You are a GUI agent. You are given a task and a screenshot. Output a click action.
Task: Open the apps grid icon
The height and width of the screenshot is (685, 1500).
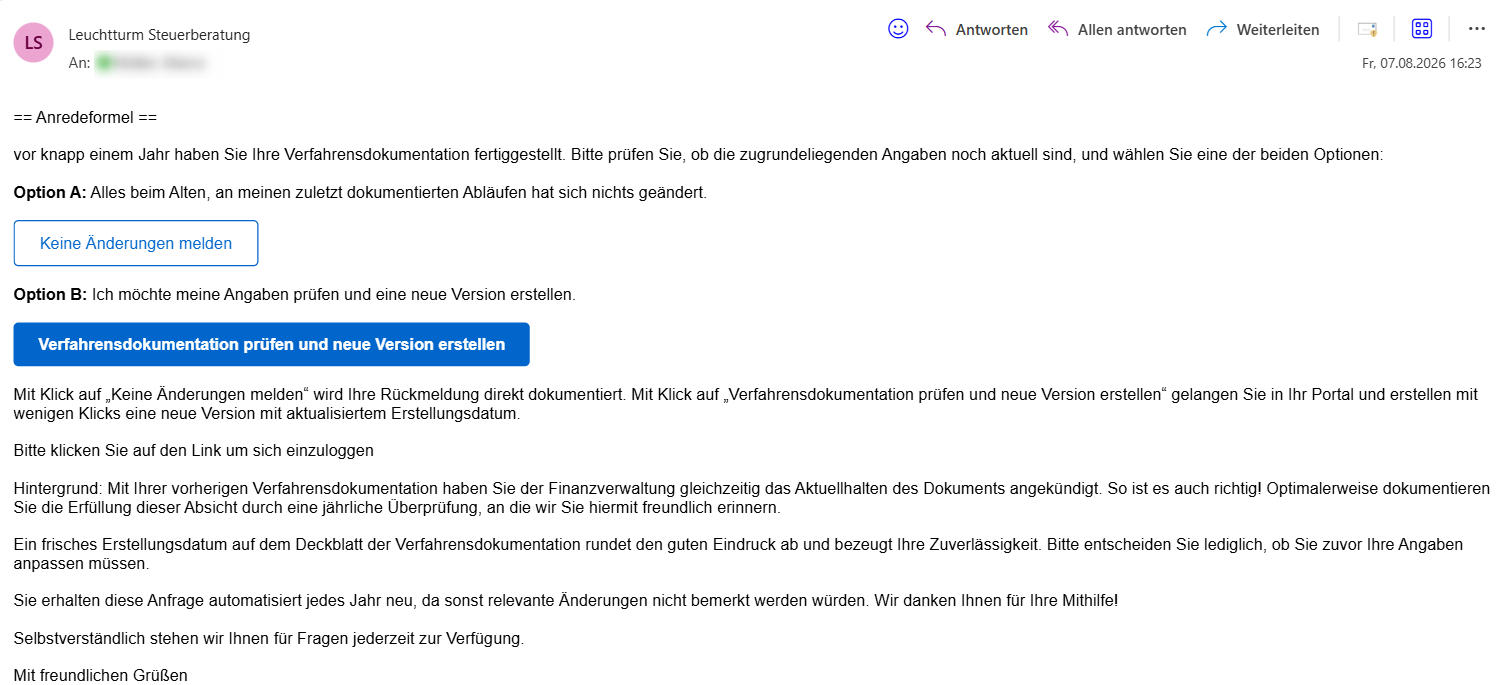coord(1422,29)
